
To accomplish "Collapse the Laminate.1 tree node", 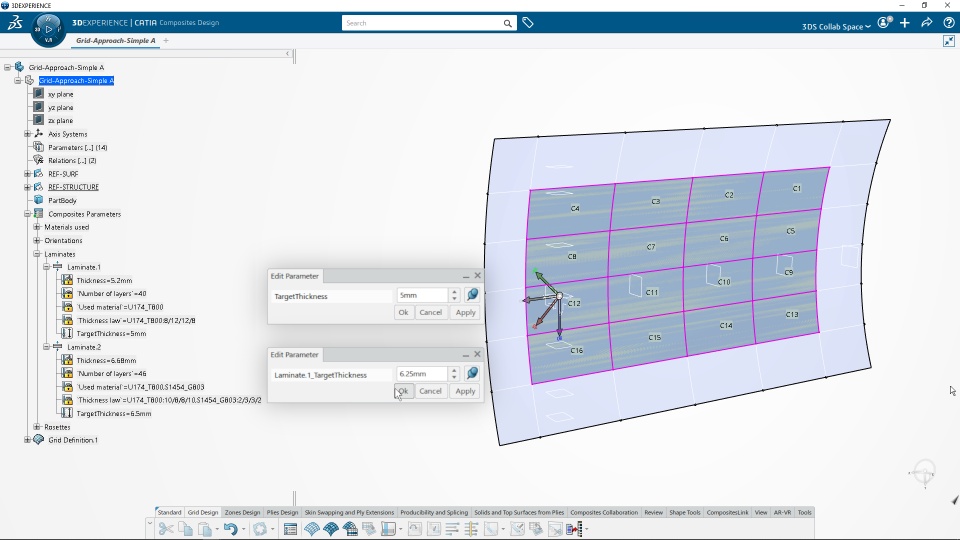I will 47,267.
